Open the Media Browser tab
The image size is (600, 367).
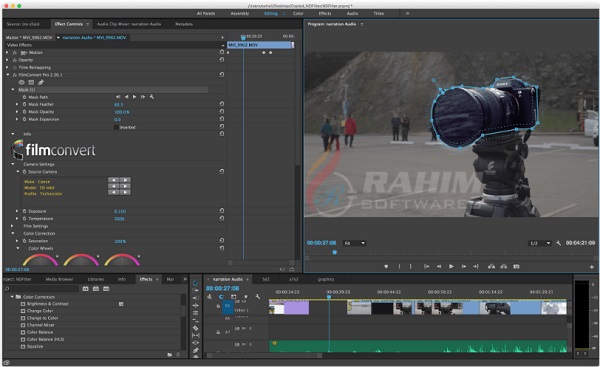coord(59,279)
